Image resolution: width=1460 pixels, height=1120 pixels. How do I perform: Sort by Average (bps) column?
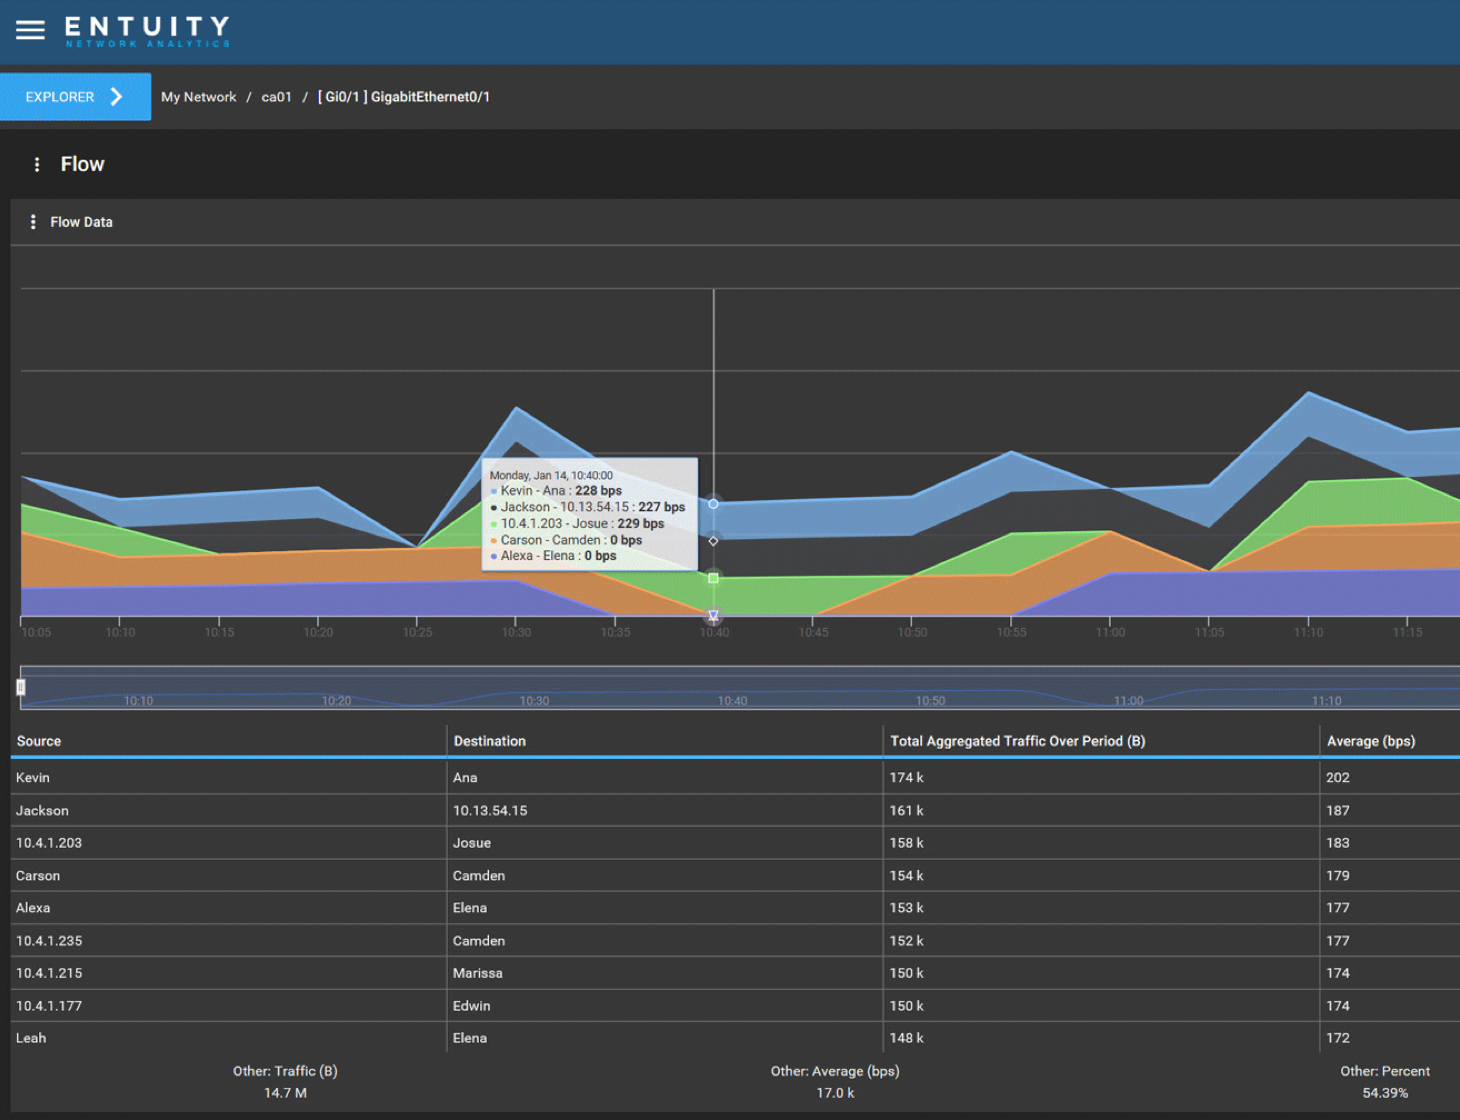tap(1370, 740)
